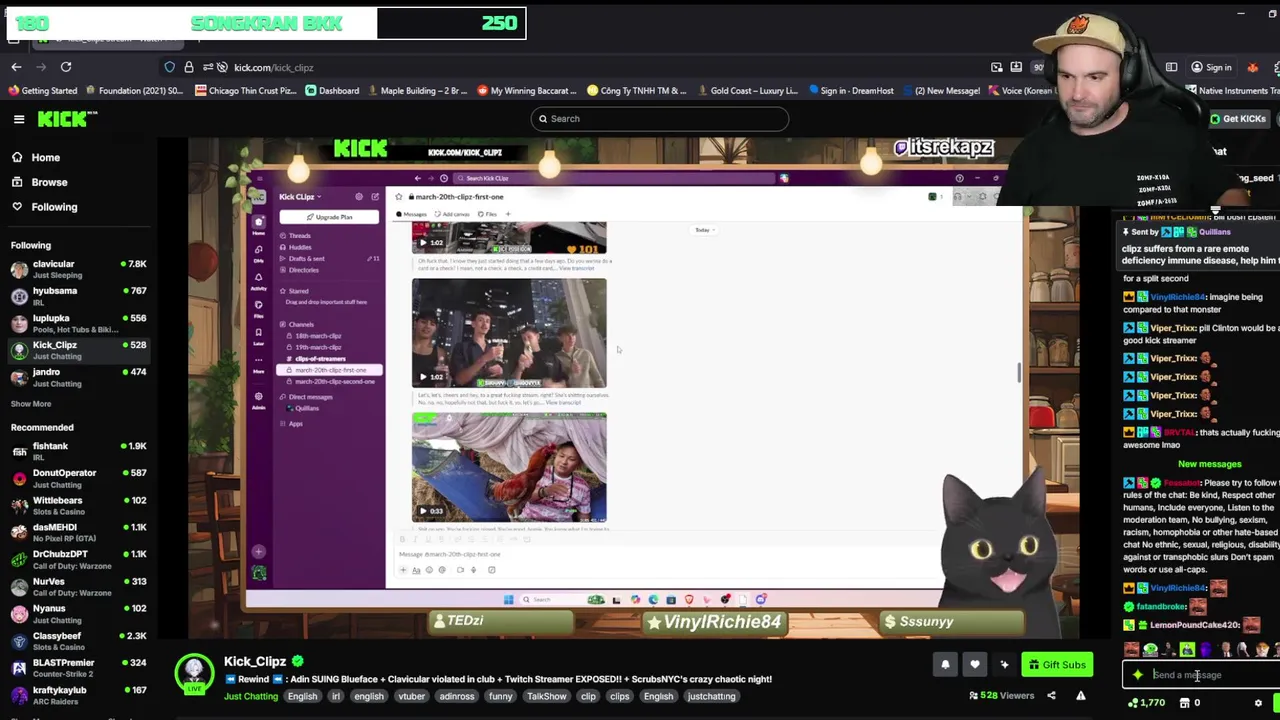Viewport: 1280px width, 720px height.
Task: Open DonutOperator recommended channel
Action: pos(78,478)
